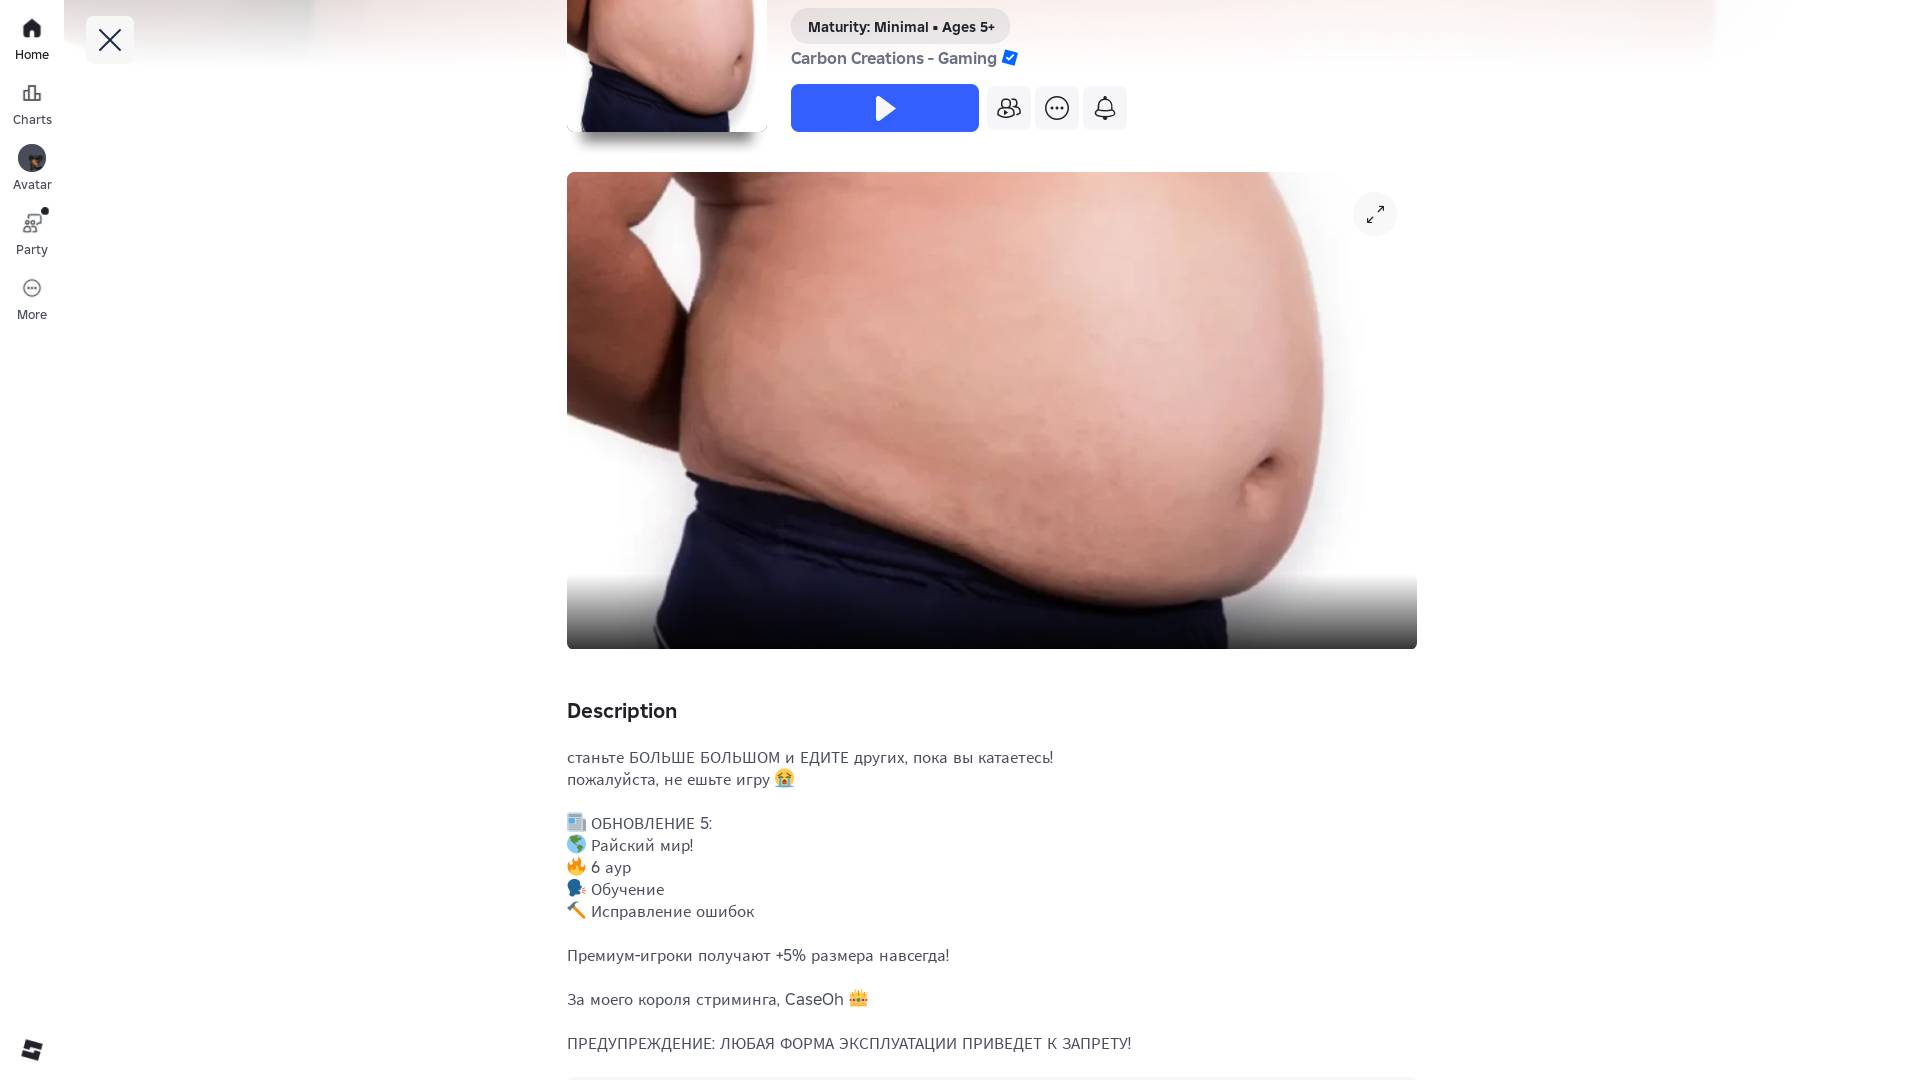Click the Description heading
This screenshot has width=1920, height=1080.
[622, 711]
